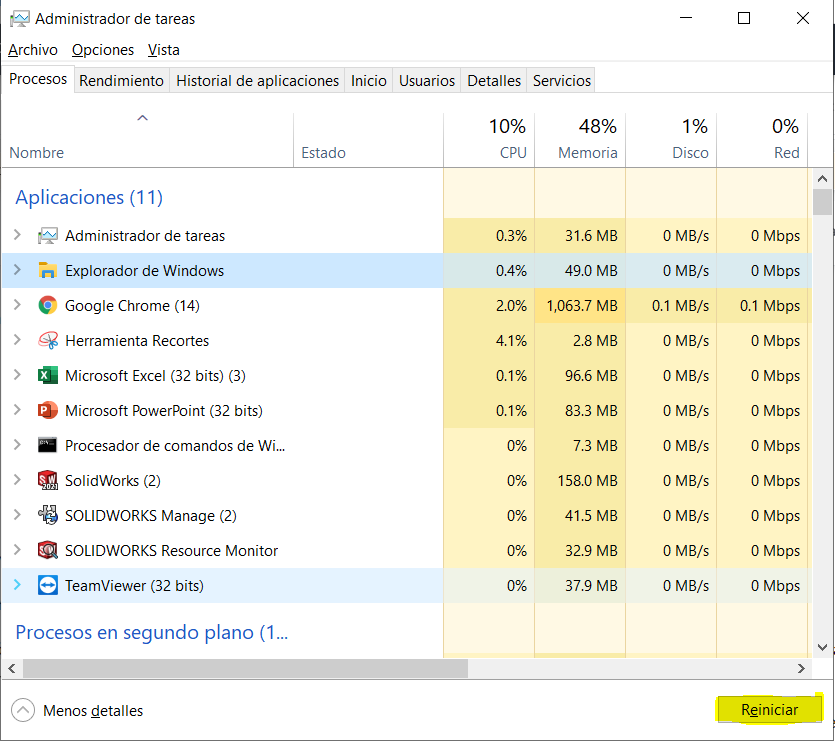Switch to Historial de aplicaciones tab

pos(257,80)
